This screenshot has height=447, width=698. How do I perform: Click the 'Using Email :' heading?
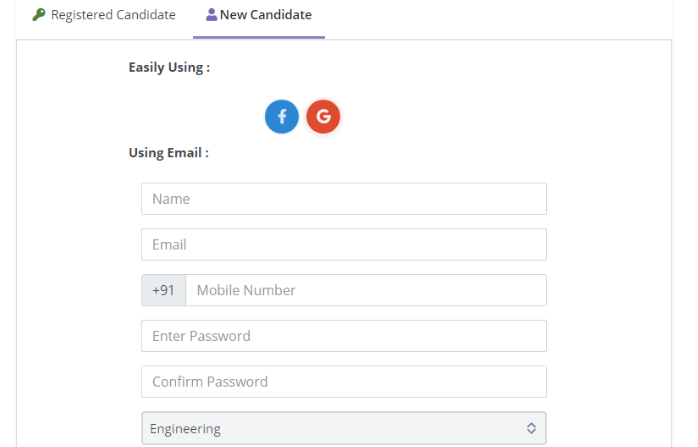point(168,153)
